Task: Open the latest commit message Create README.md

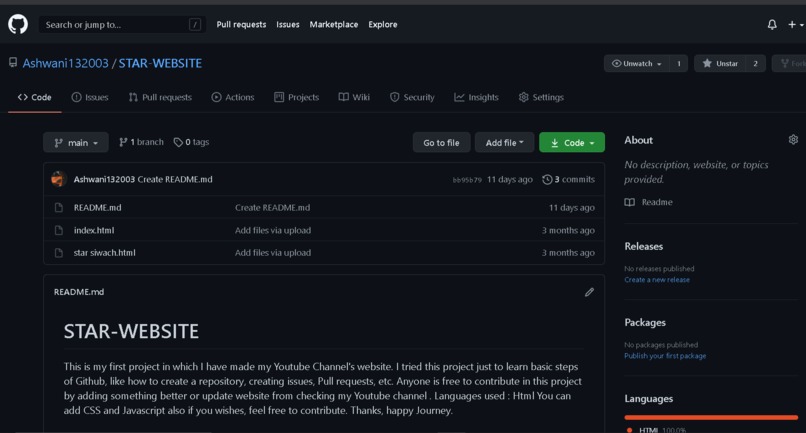Action: click(175, 179)
